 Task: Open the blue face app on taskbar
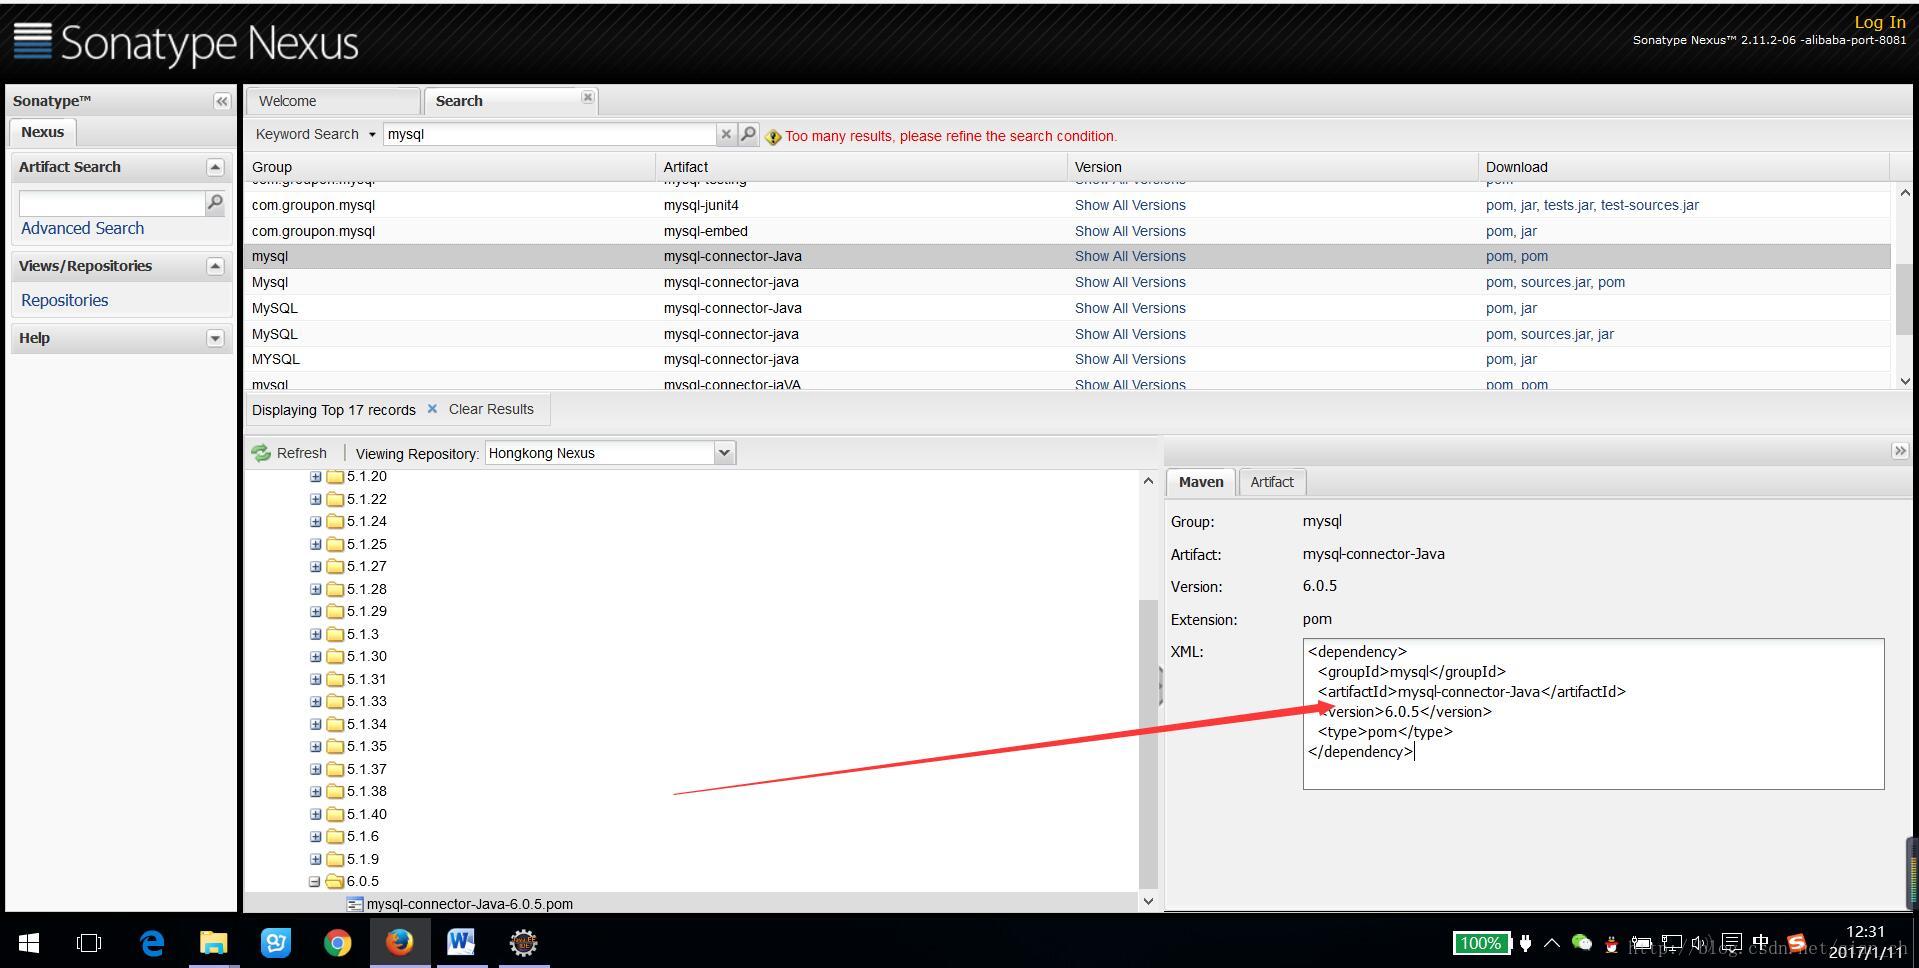(x=276, y=943)
